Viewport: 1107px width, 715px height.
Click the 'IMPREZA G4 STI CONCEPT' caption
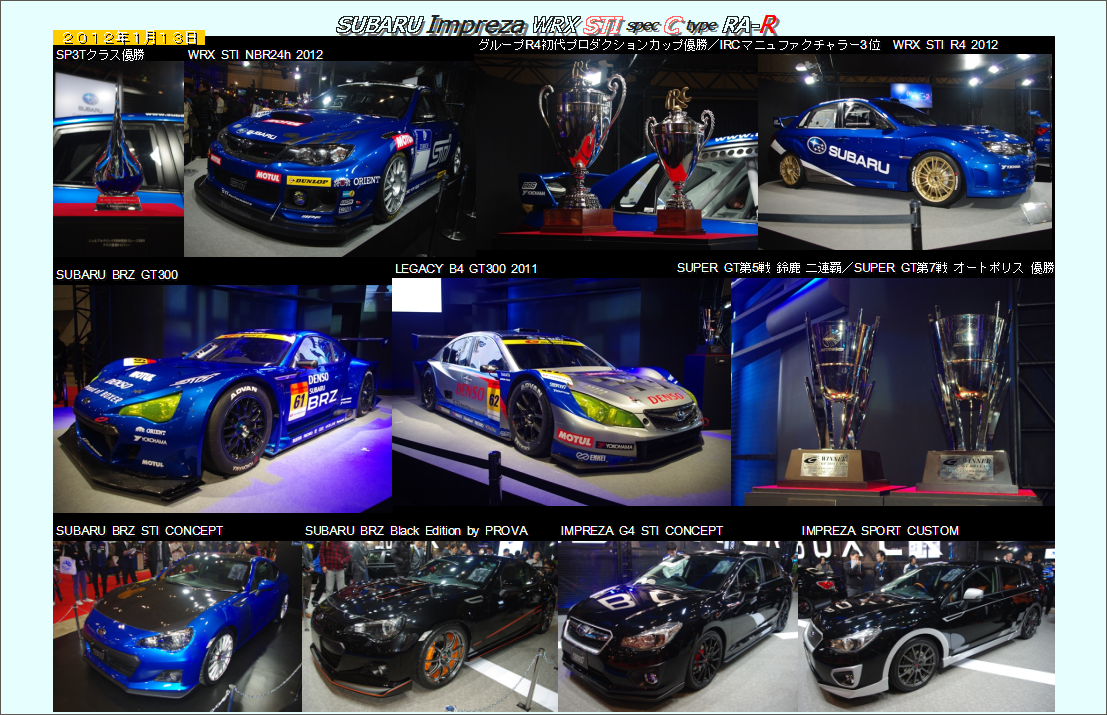[x=642, y=531]
